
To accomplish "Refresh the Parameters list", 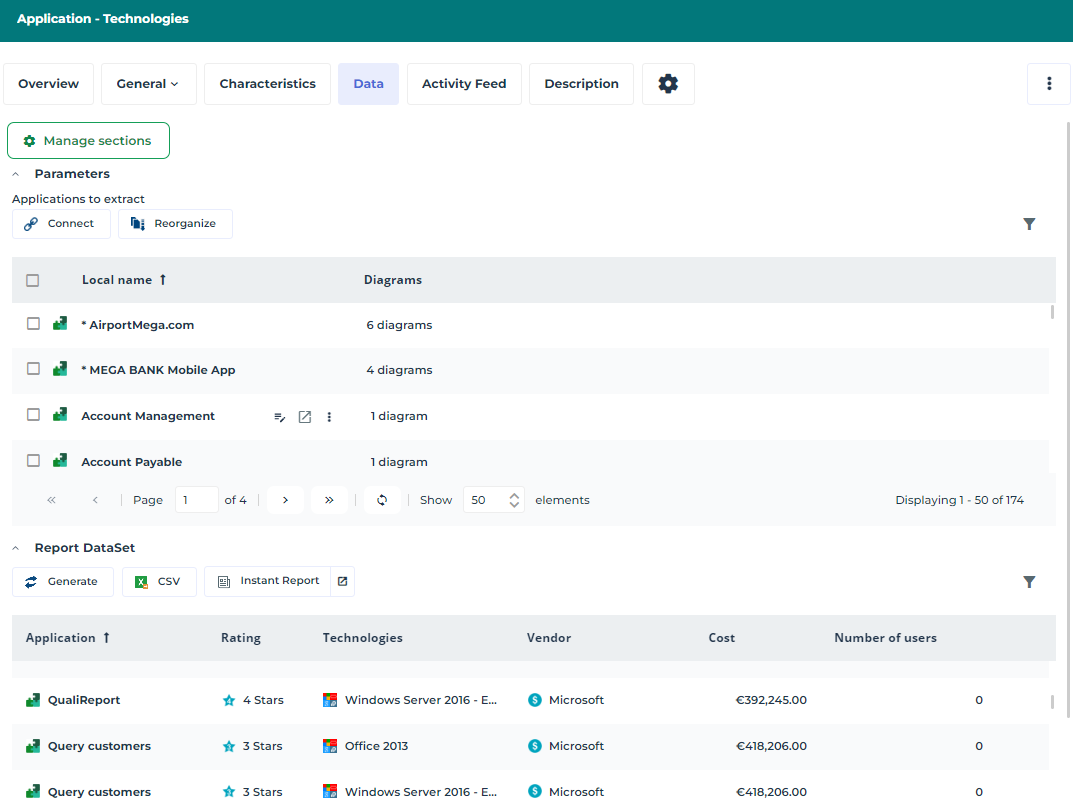I will point(382,500).
